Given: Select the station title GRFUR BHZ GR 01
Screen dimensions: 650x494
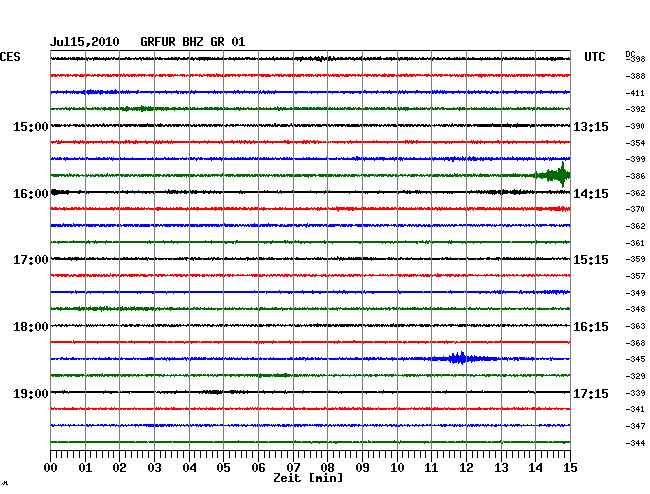Looking at the screenshot, I should (x=193, y=42).
